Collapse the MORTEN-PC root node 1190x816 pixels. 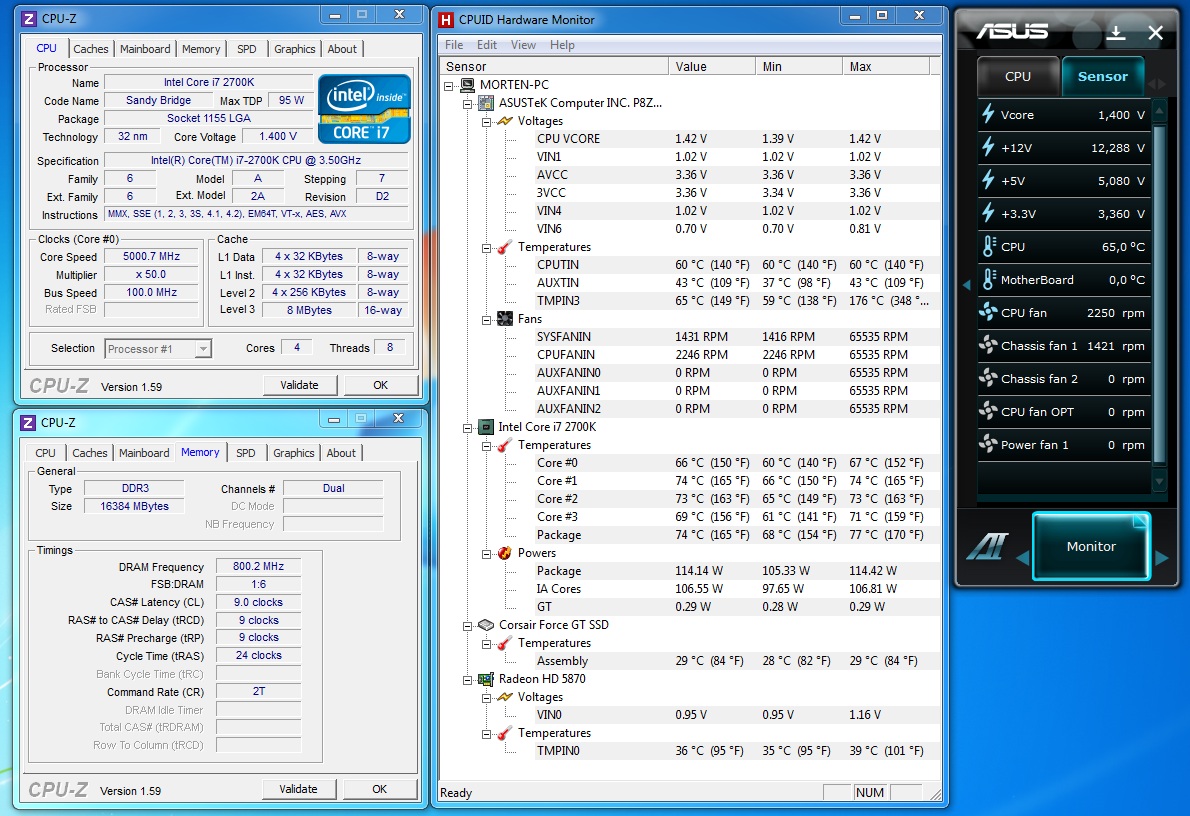tap(449, 86)
